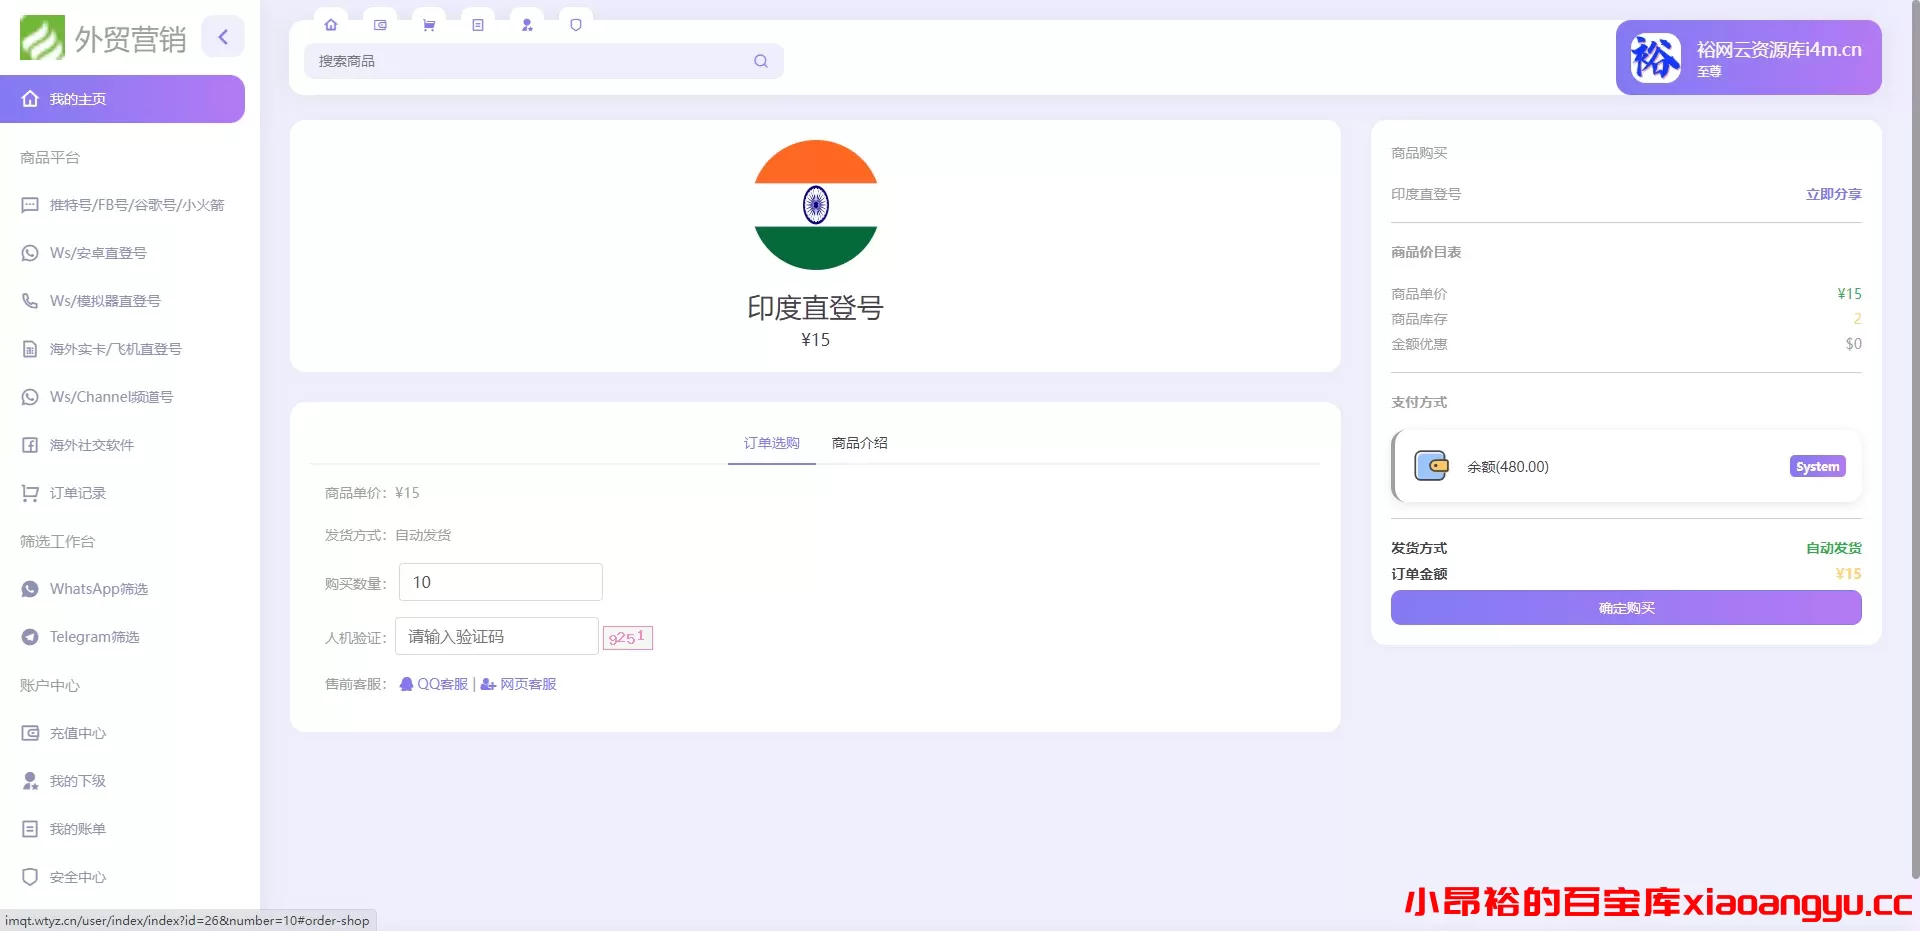Open the home icon in top toolbar
1920x931 pixels.
click(x=331, y=25)
